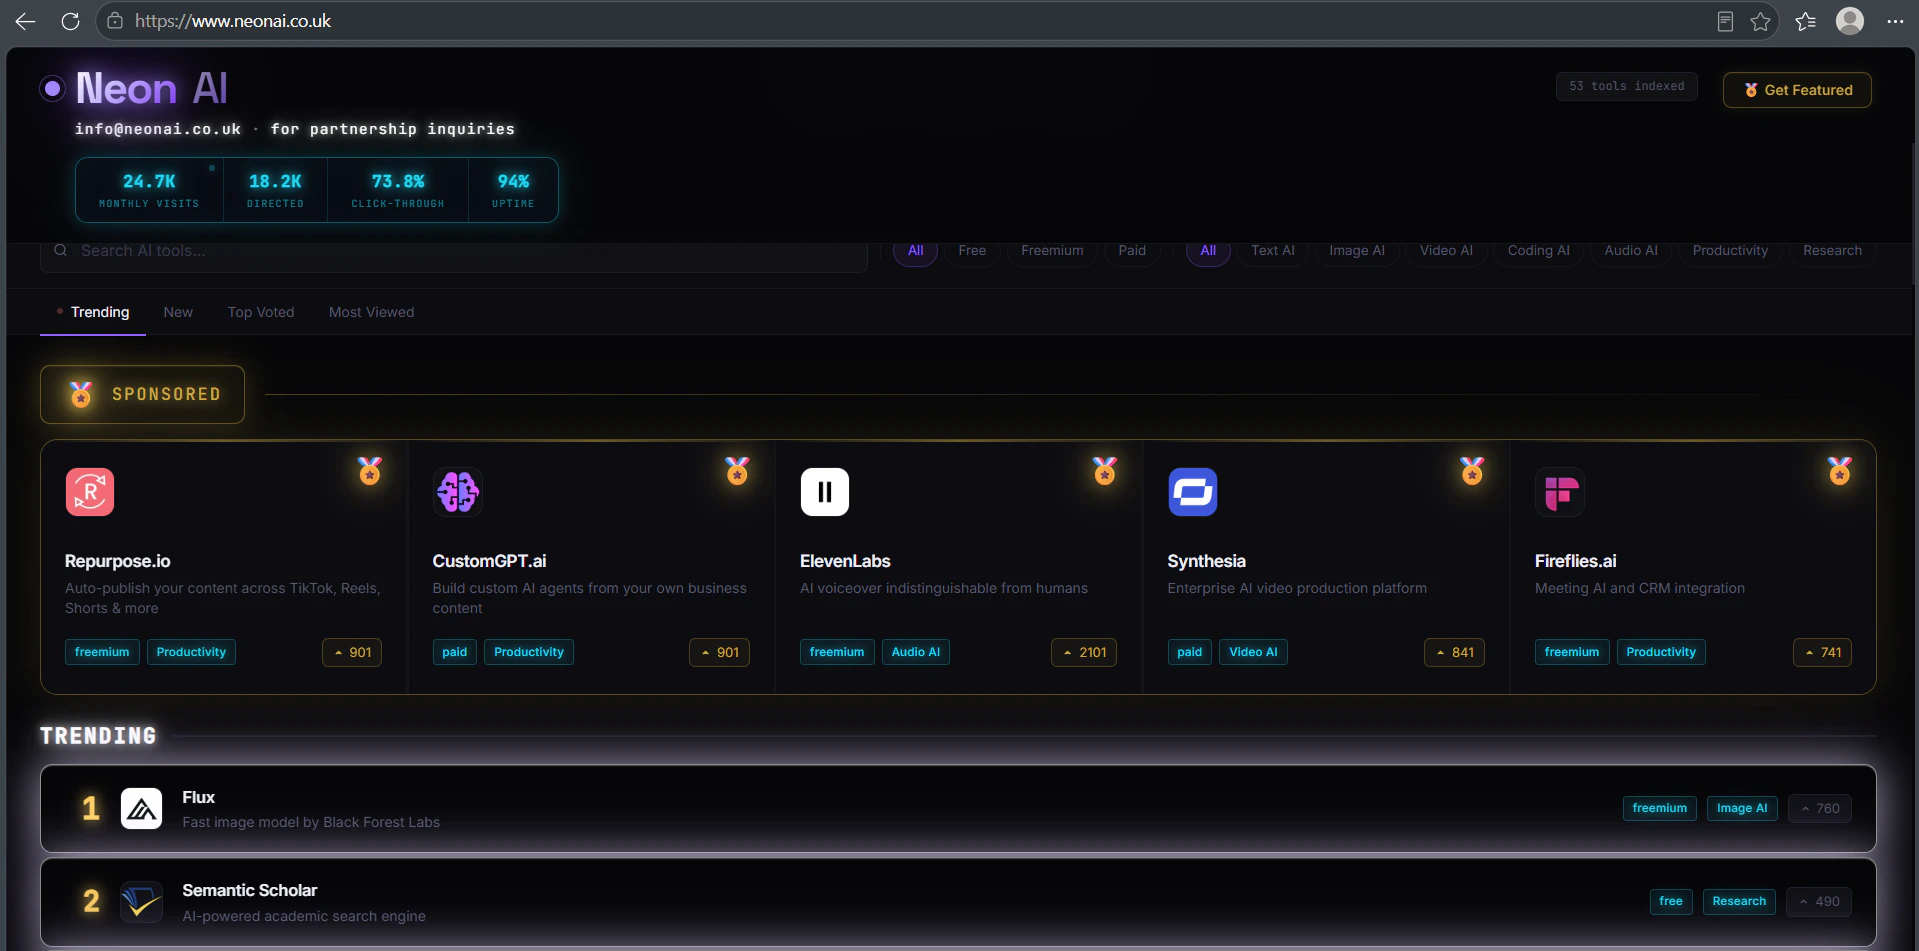
Task: Upvote ElevenLabs with the 2101 button
Action: pyautogui.click(x=1084, y=652)
